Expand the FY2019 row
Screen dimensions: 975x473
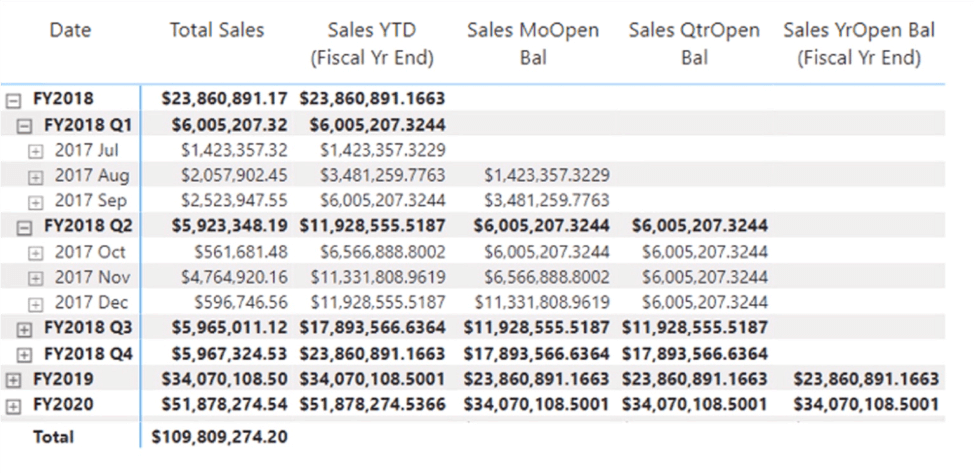(14, 379)
